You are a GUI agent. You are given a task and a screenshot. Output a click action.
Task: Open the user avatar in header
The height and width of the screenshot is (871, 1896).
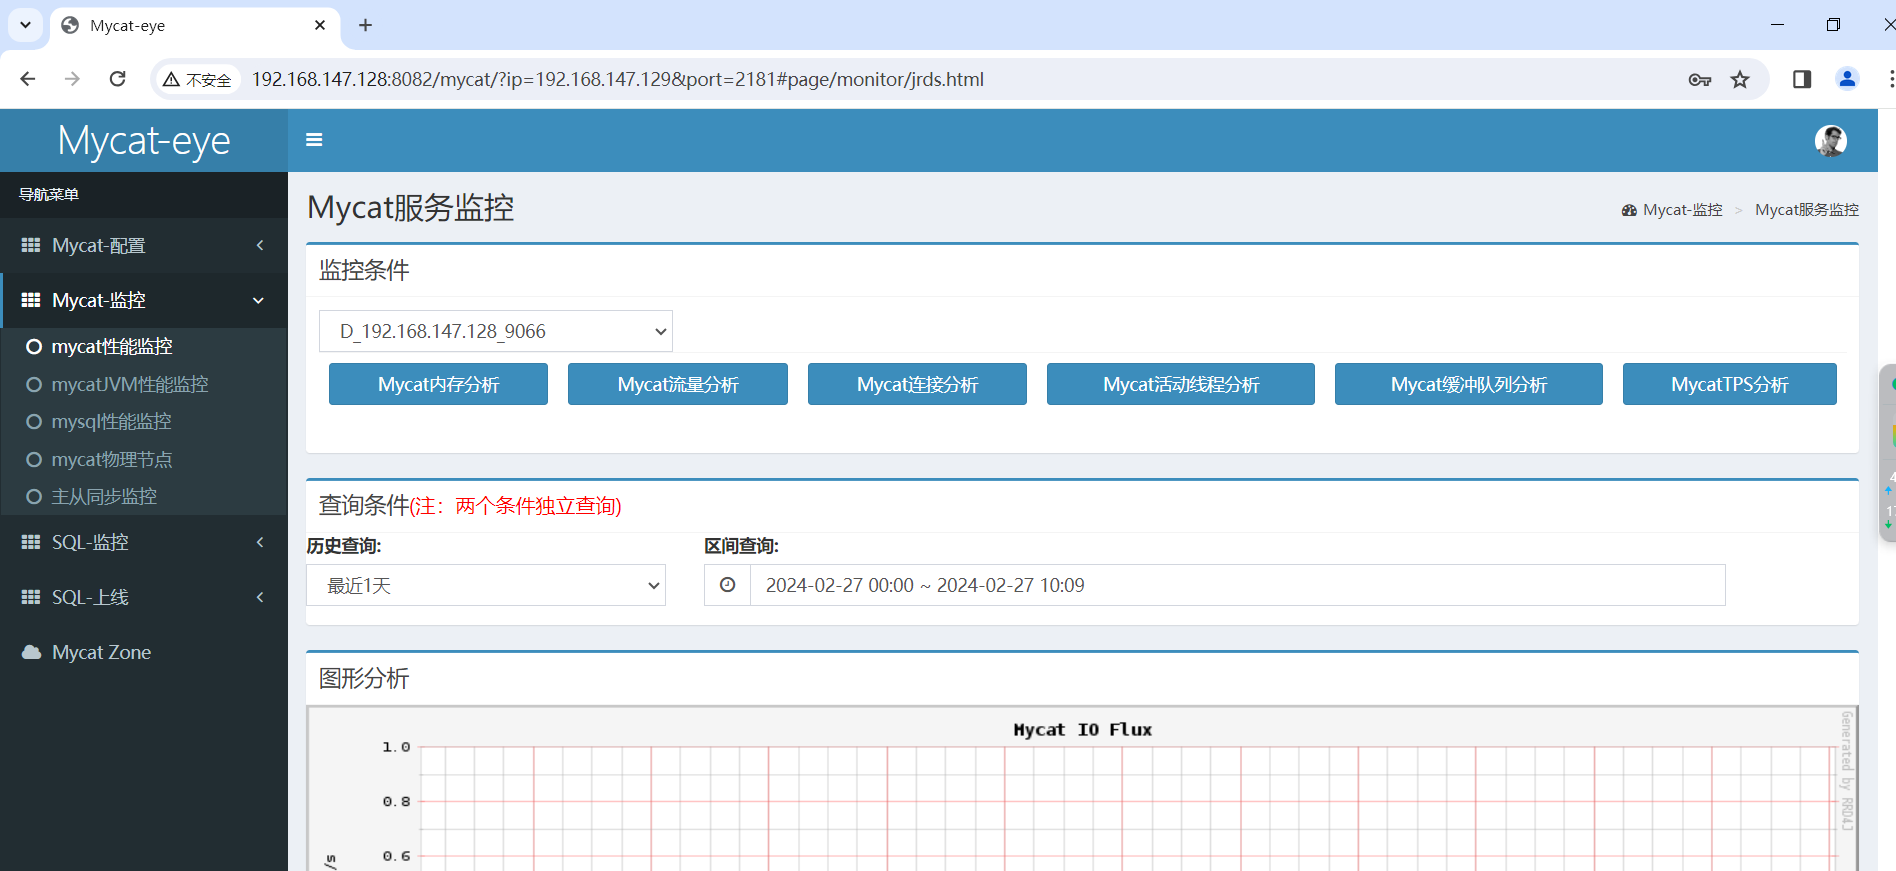tap(1831, 141)
